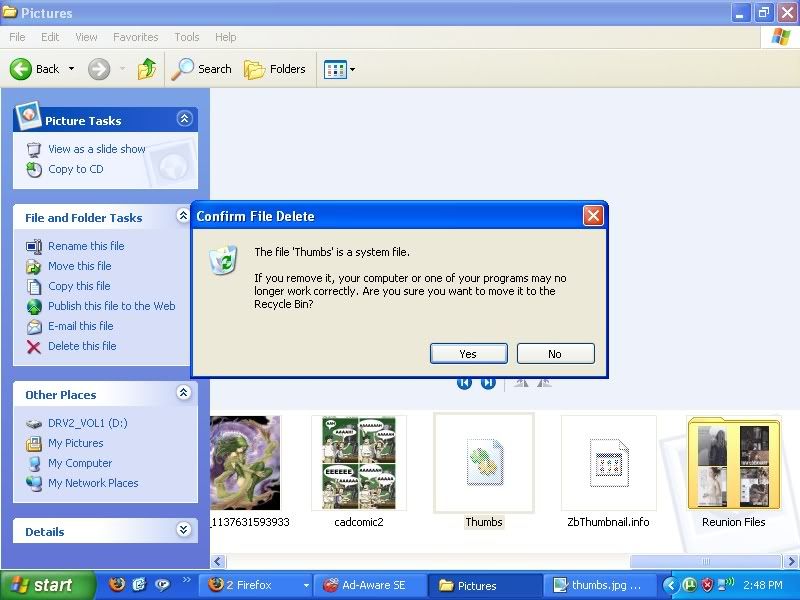Open the File menu
The width and height of the screenshot is (800, 600).
tap(17, 37)
